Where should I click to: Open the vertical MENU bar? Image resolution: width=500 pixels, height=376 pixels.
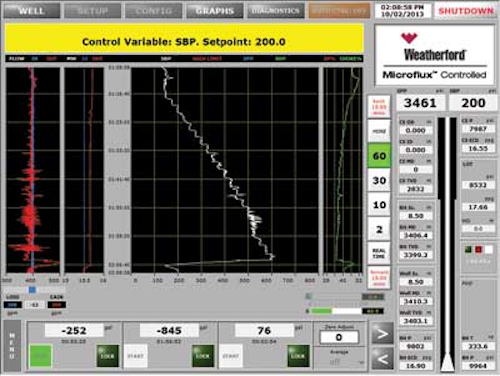12,346
